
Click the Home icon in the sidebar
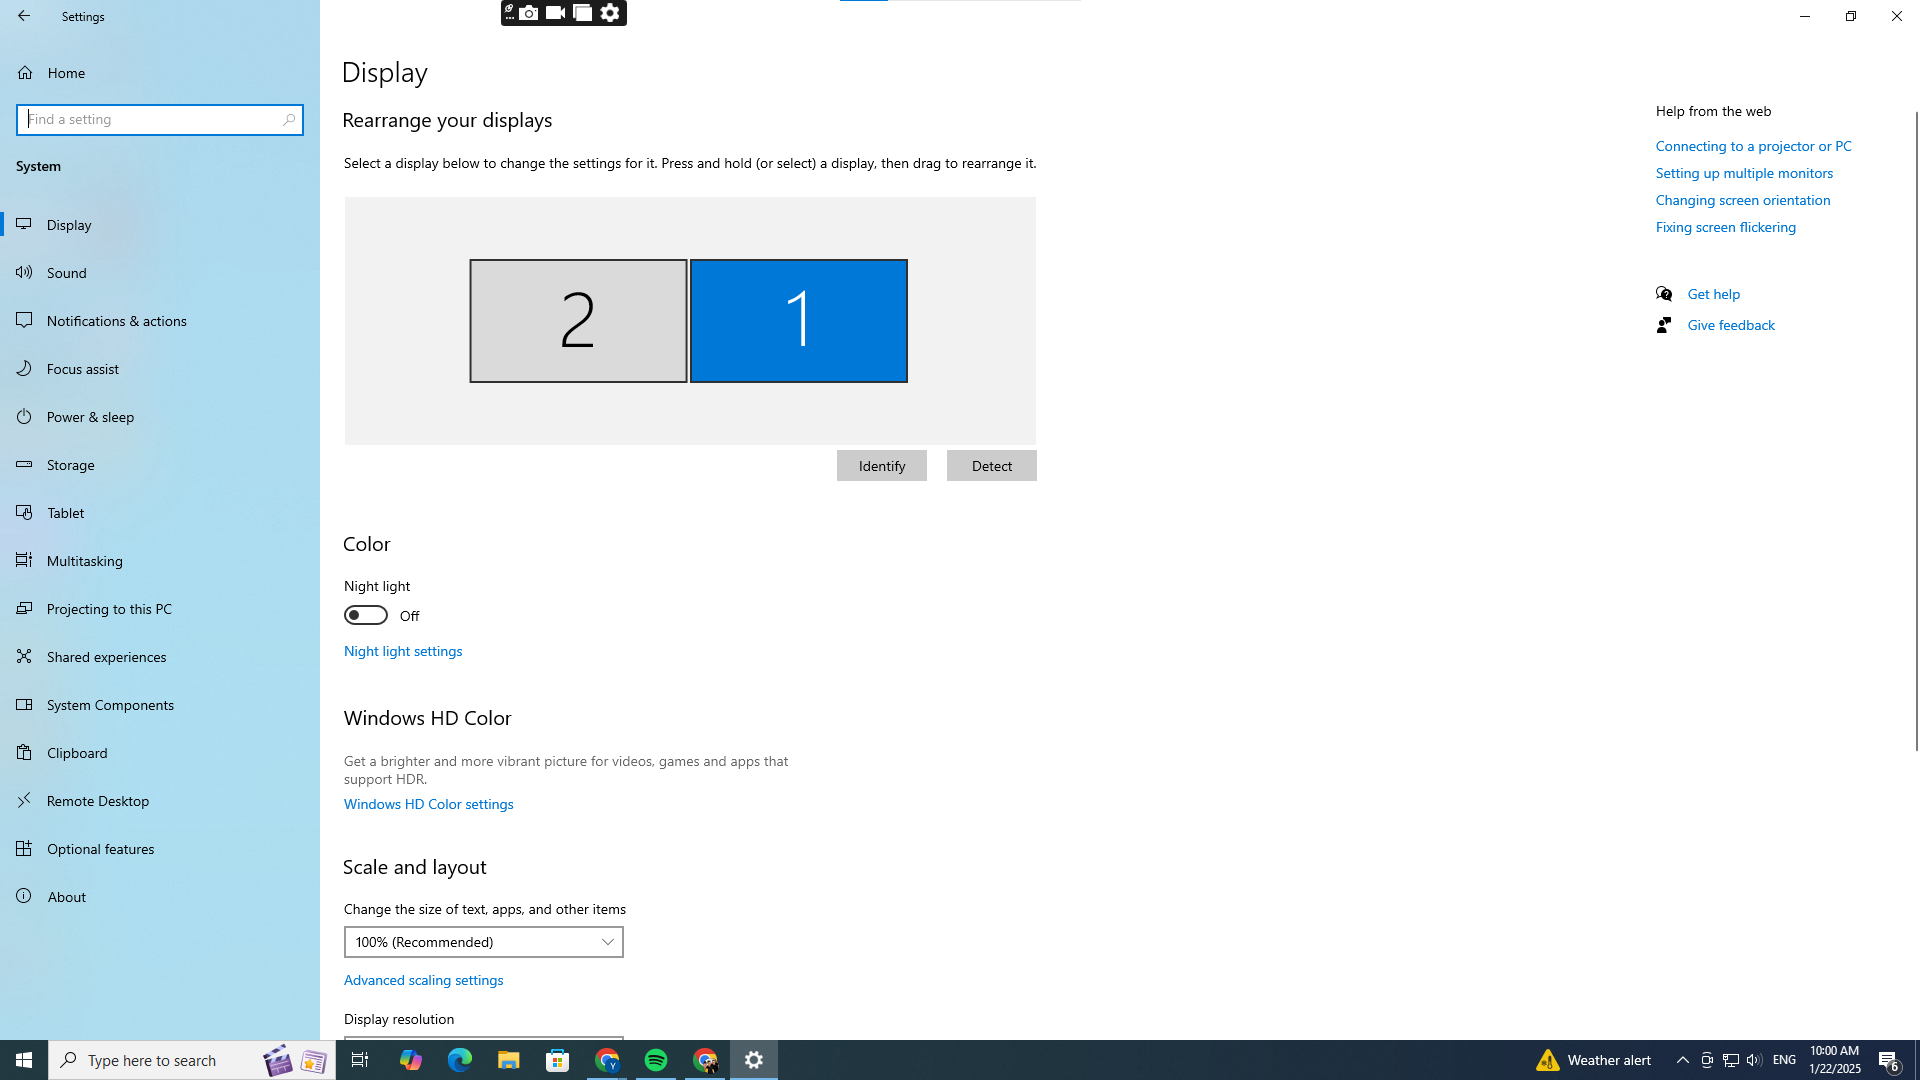(25, 73)
